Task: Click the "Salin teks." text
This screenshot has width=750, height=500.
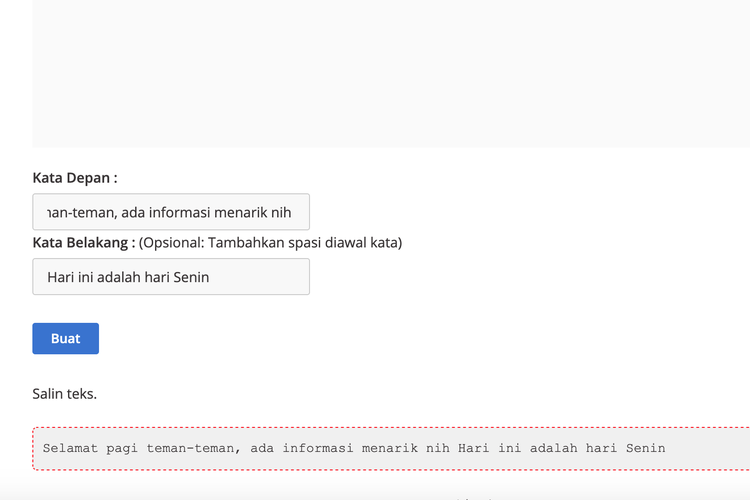Action: pyautogui.click(x=64, y=393)
